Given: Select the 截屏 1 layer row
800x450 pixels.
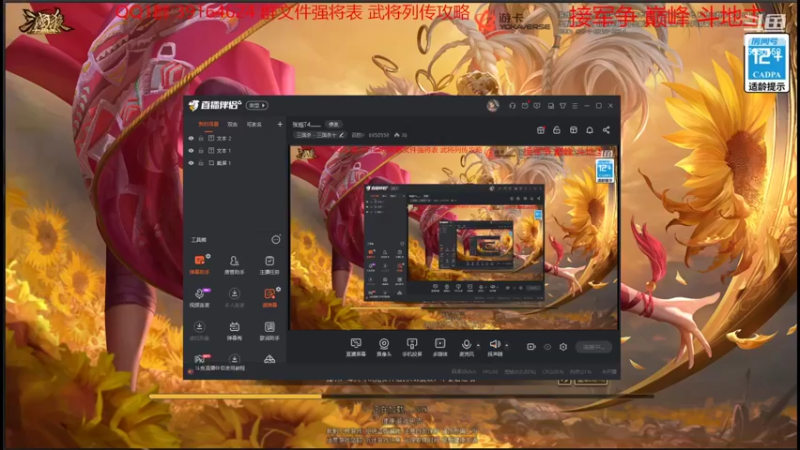Looking at the screenshot, I should [235, 163].
